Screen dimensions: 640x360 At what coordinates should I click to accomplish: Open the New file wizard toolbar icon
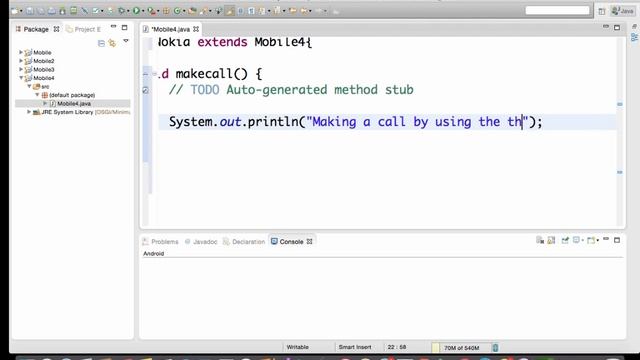coord(15,11)
